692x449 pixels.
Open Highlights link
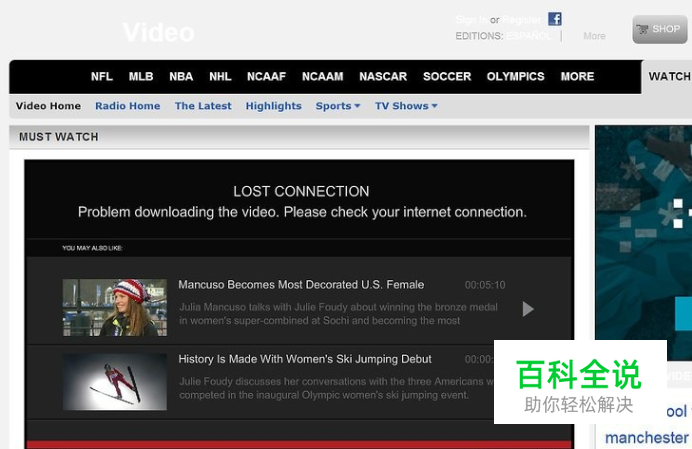(x=274, y=106)
